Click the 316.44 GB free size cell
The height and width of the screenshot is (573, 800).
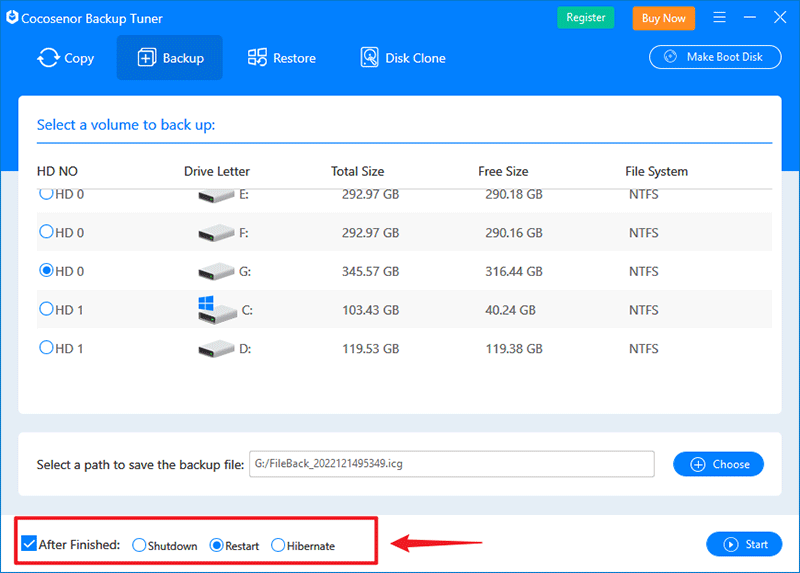tap(514, 271)
